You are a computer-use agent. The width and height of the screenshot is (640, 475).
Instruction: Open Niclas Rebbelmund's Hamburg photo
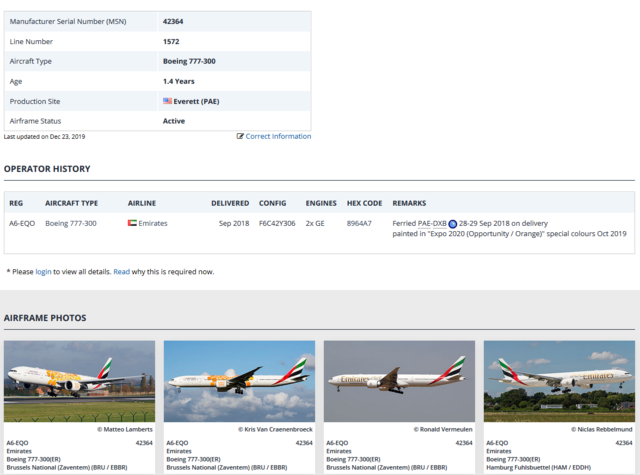pyautogui.click(x=559, y=381)
